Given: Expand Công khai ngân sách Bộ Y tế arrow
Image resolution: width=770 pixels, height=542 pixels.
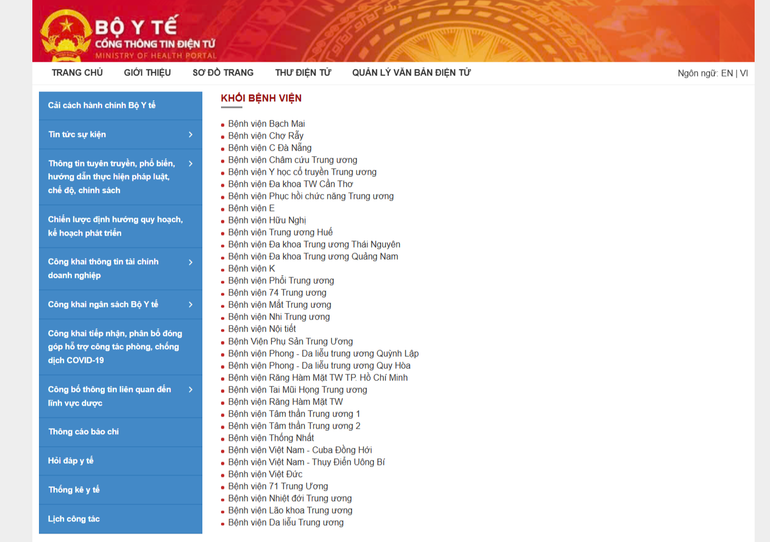Looking at the screenshot, I should [x=190, y=304].
